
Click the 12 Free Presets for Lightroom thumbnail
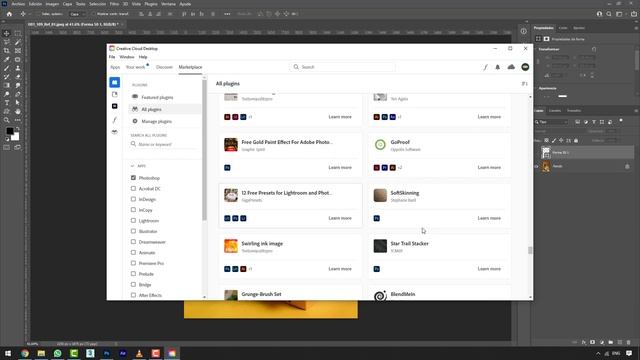coord(231,195)
